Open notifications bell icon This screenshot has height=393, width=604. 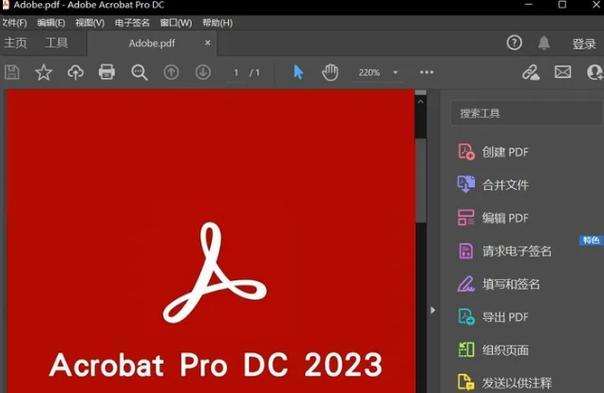[544, 43]
